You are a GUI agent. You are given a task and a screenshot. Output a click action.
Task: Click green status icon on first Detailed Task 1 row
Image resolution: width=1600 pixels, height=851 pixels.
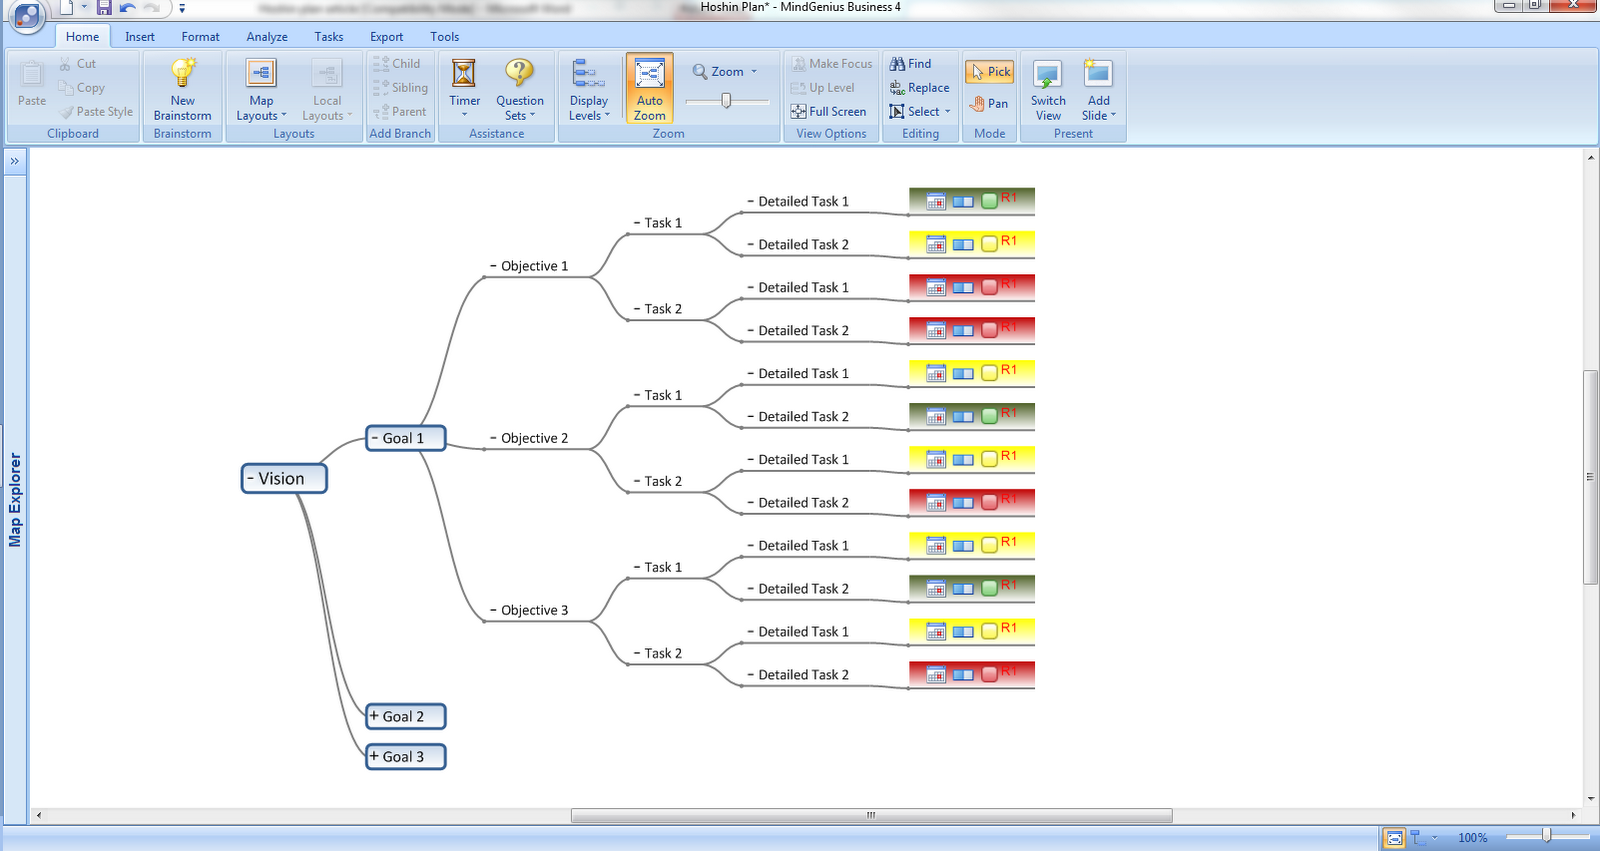(989, 201)
